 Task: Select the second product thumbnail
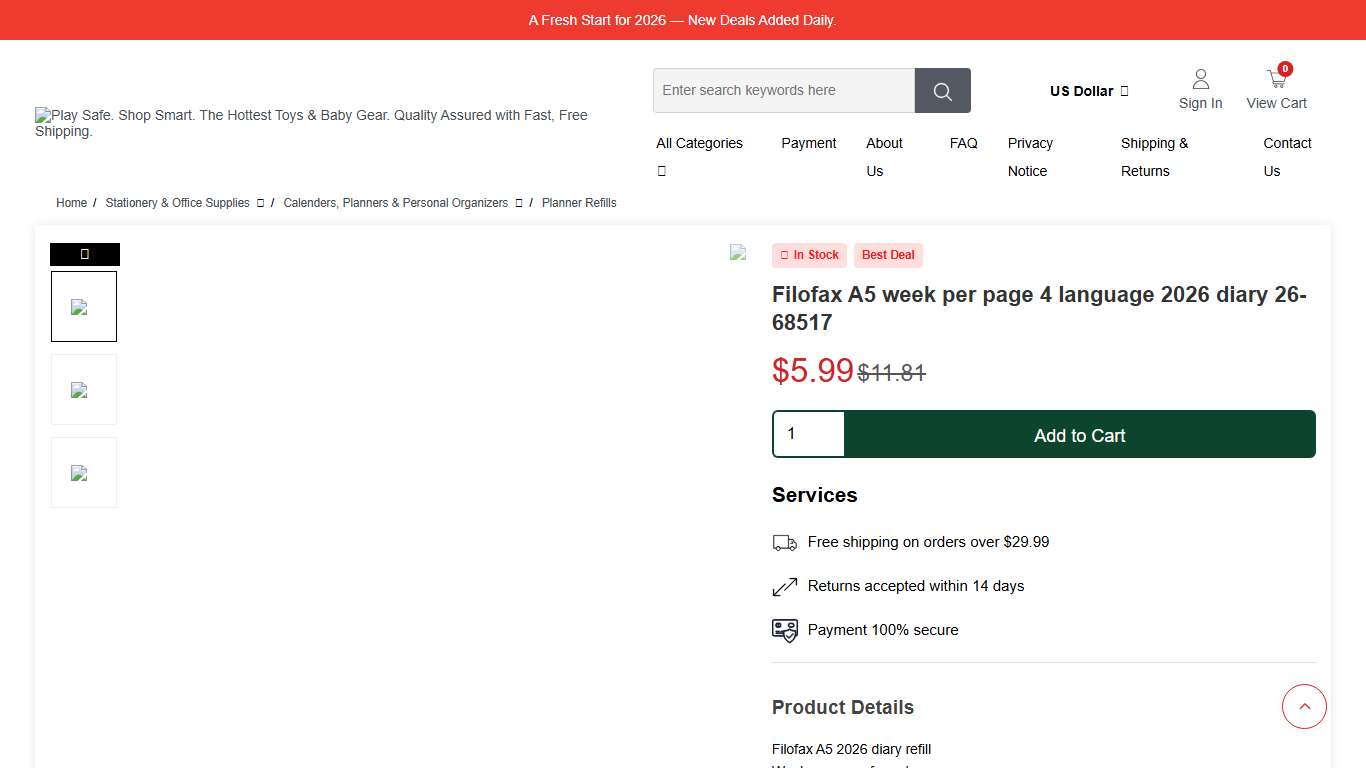click(x=84, y=389)
